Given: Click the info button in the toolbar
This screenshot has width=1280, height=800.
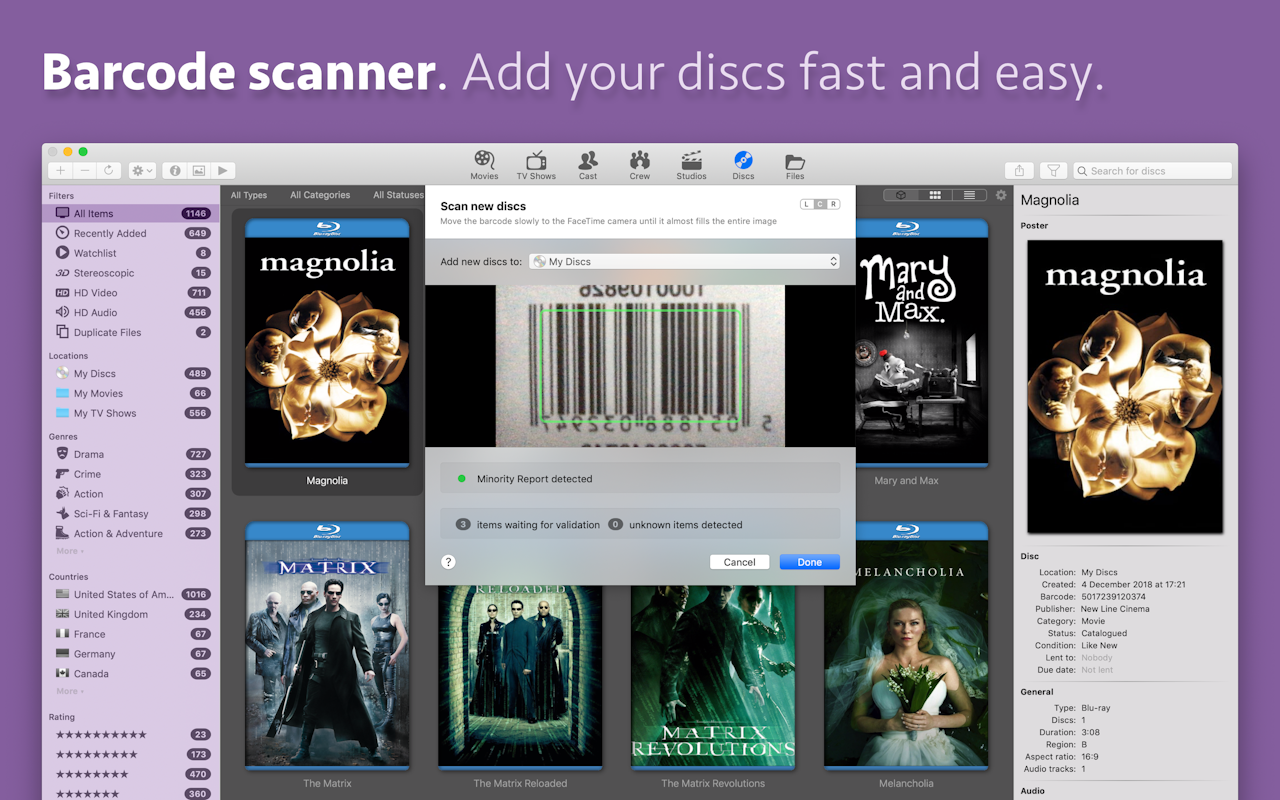Looking at the screenshot, I should 175,170.
